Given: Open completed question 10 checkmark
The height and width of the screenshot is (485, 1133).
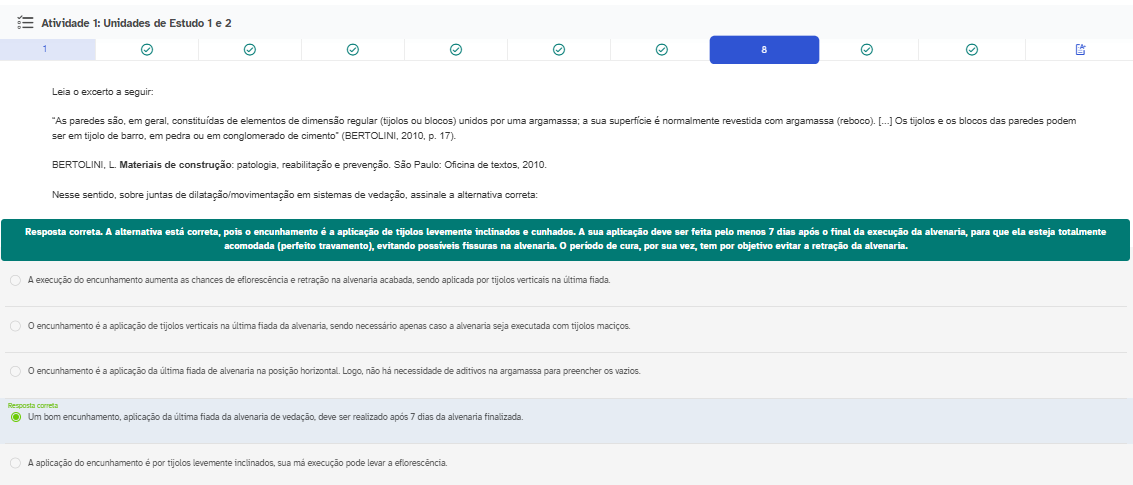Looking at the screenshot, I should [x=971, y=49].
